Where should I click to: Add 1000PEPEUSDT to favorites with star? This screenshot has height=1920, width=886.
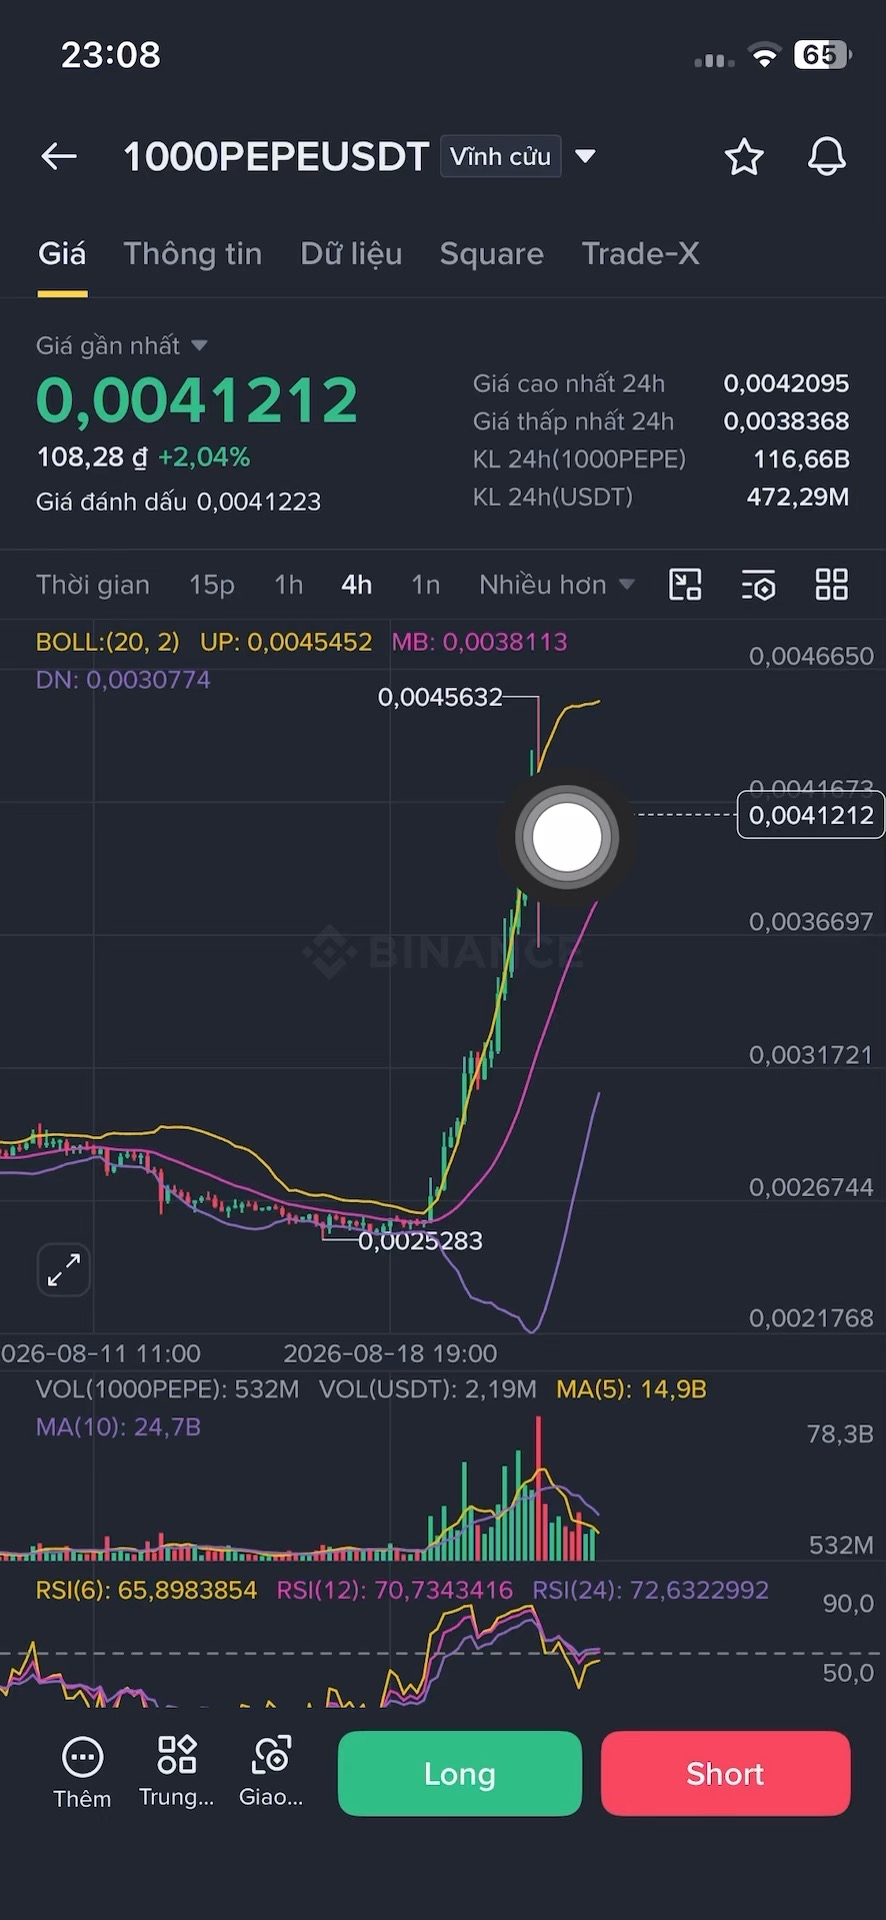[744, 157]
